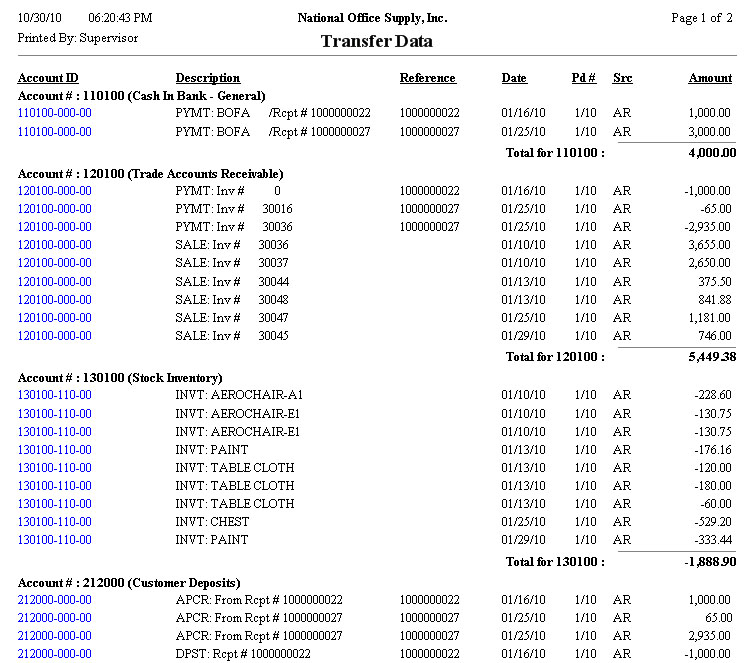Open the account link for the -333.44 PAINT entry
Image resolution: width=756 pixels, height=663 pixels.
coord(55,540)
